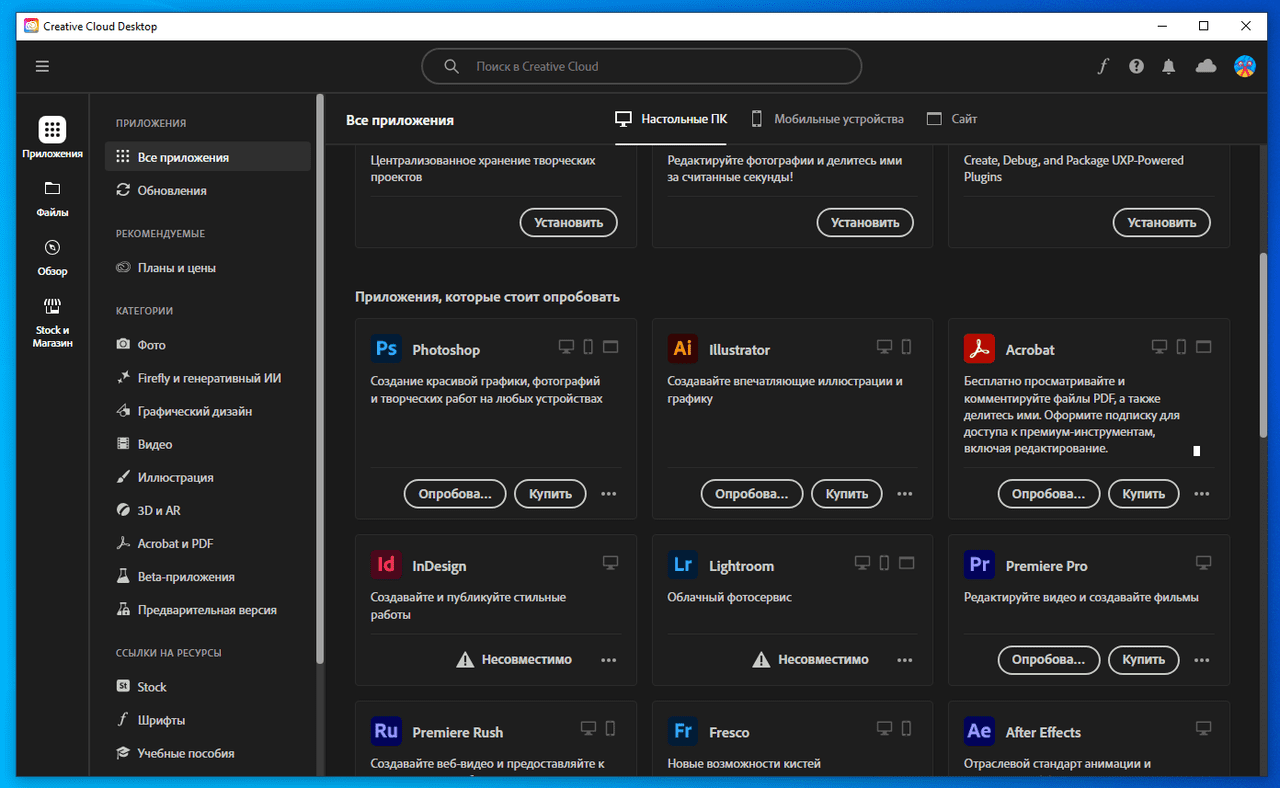Screen dimensions: 1280x788
Task: Open Lightroom more options ellipsis
Action: coord(905,660)
